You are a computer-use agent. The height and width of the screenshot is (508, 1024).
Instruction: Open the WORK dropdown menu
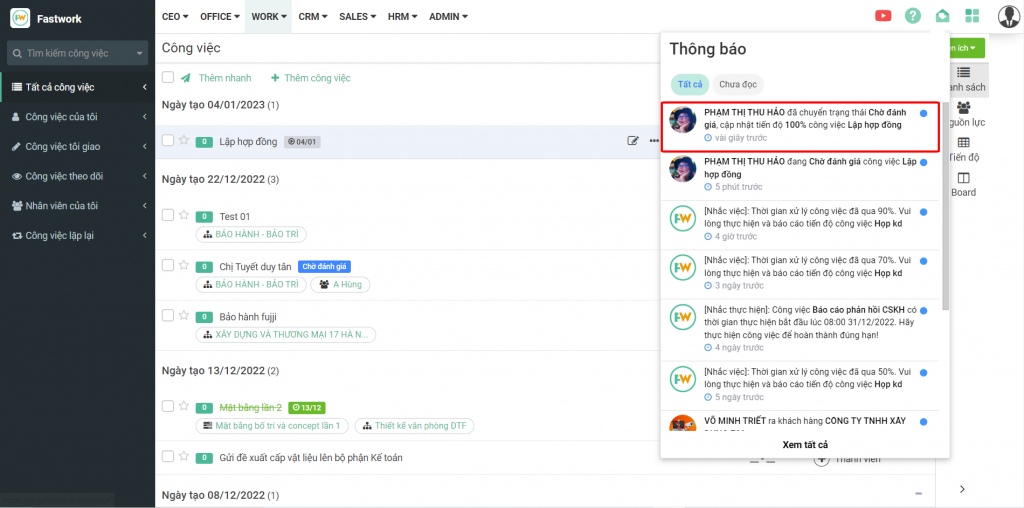pyautogui.click(x=269, y=17)
